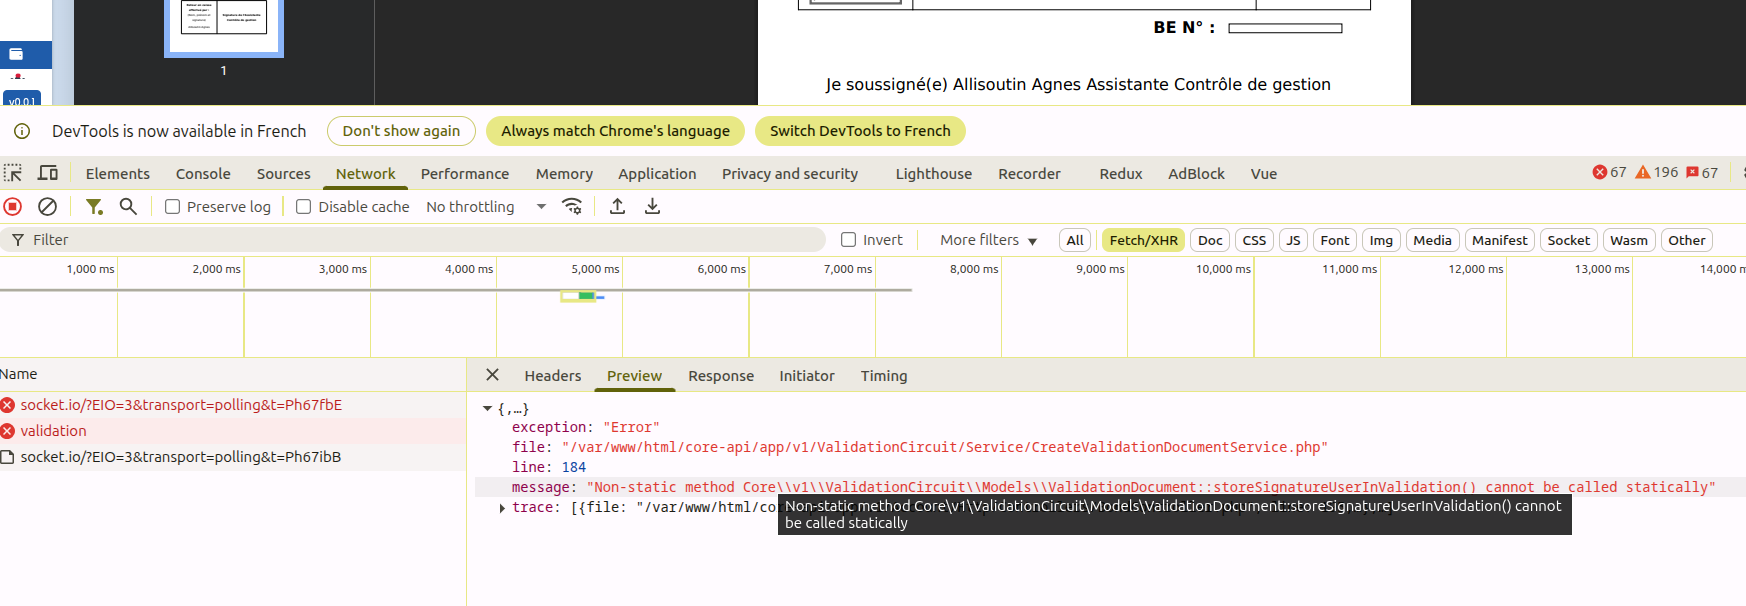Expand More filters dropdown

(x=988, y=240)
